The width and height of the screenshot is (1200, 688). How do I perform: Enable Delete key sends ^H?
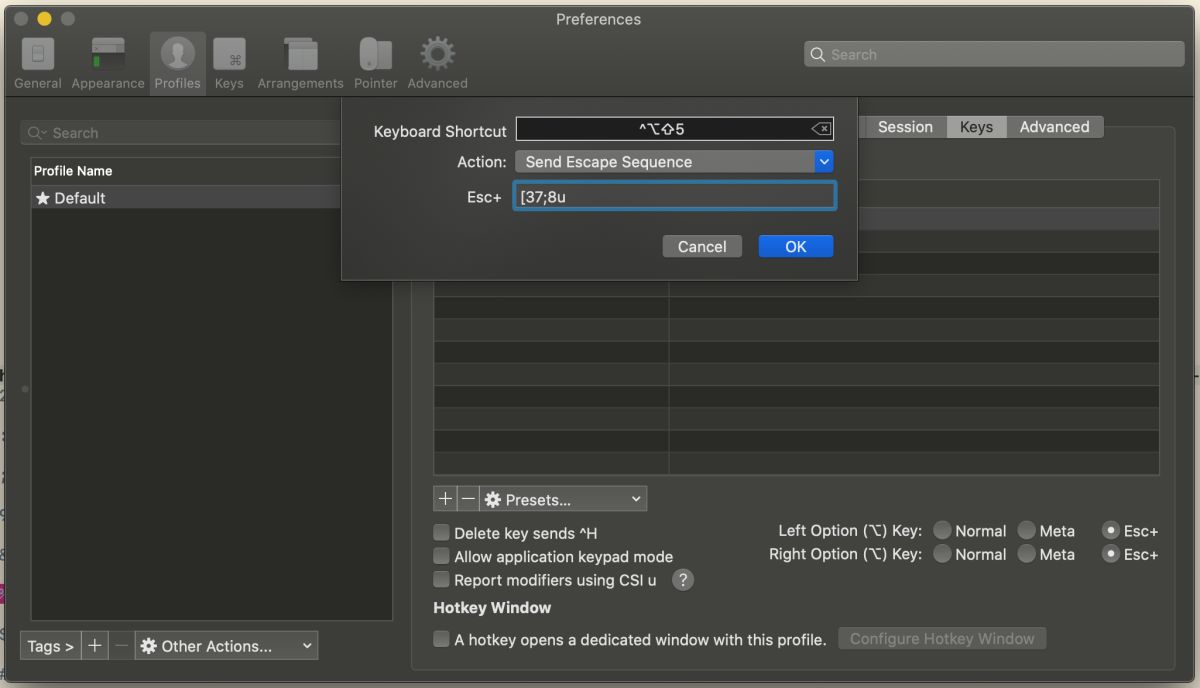click(441, 533)
